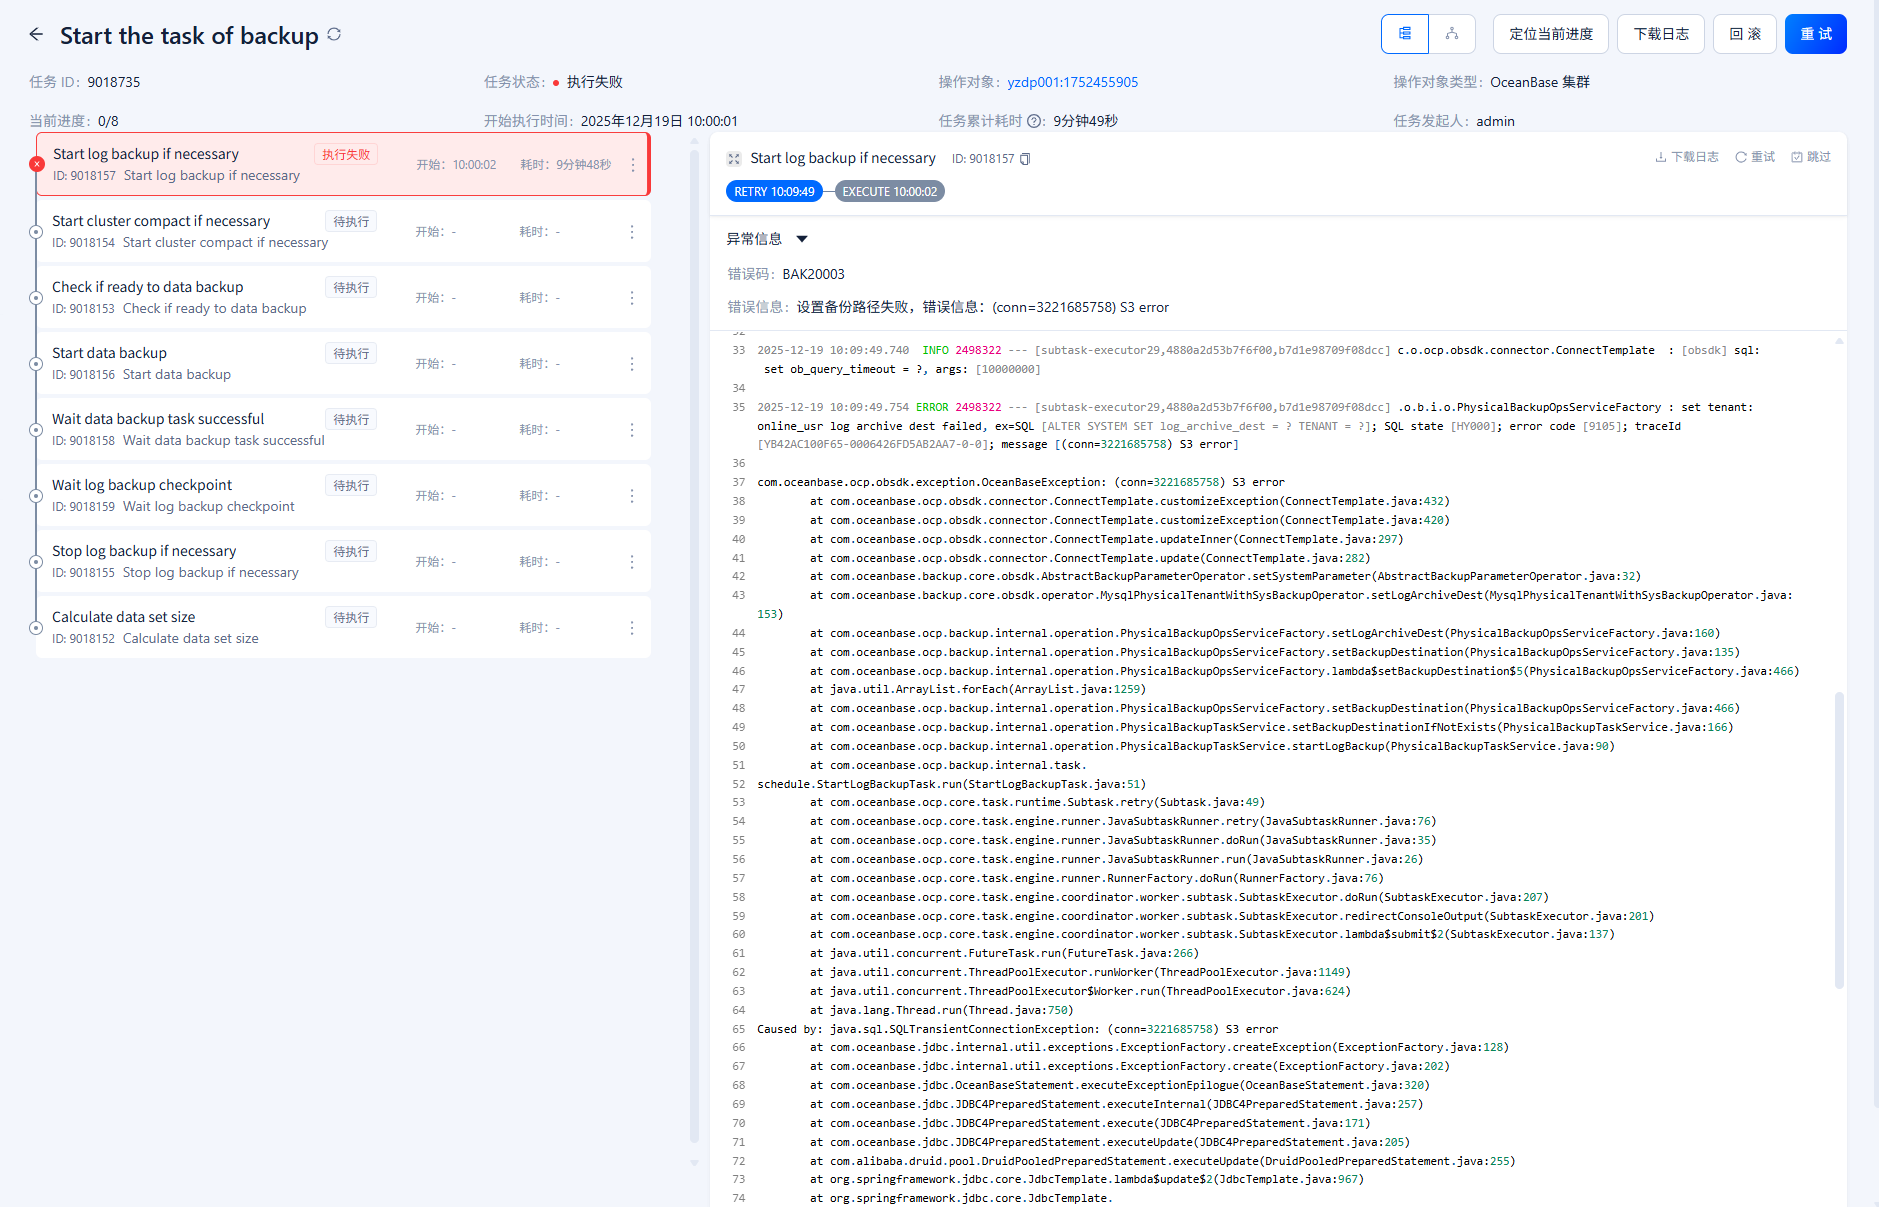Select the RETRY 10:09:49 execution tab
Viewport: 1879px width, 1207px height.
(774, 192)
